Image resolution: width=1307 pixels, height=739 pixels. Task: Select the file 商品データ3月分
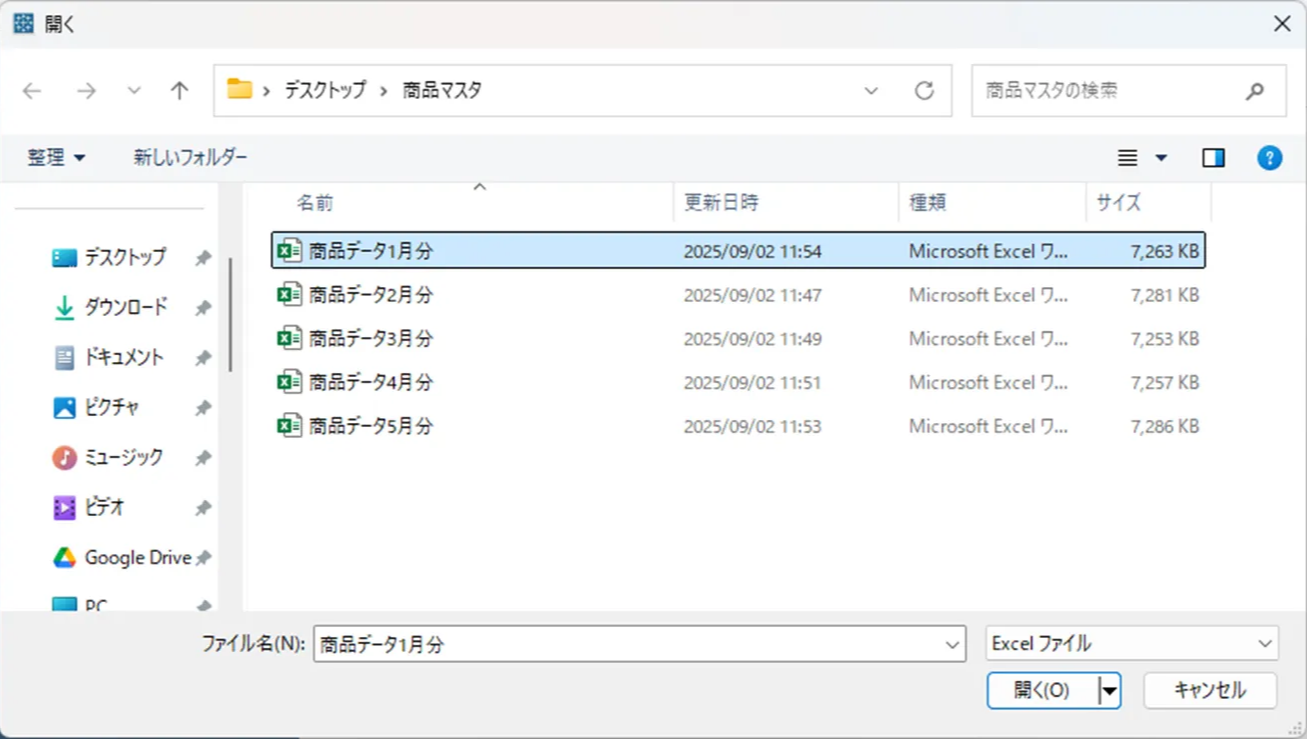(371, 339)
